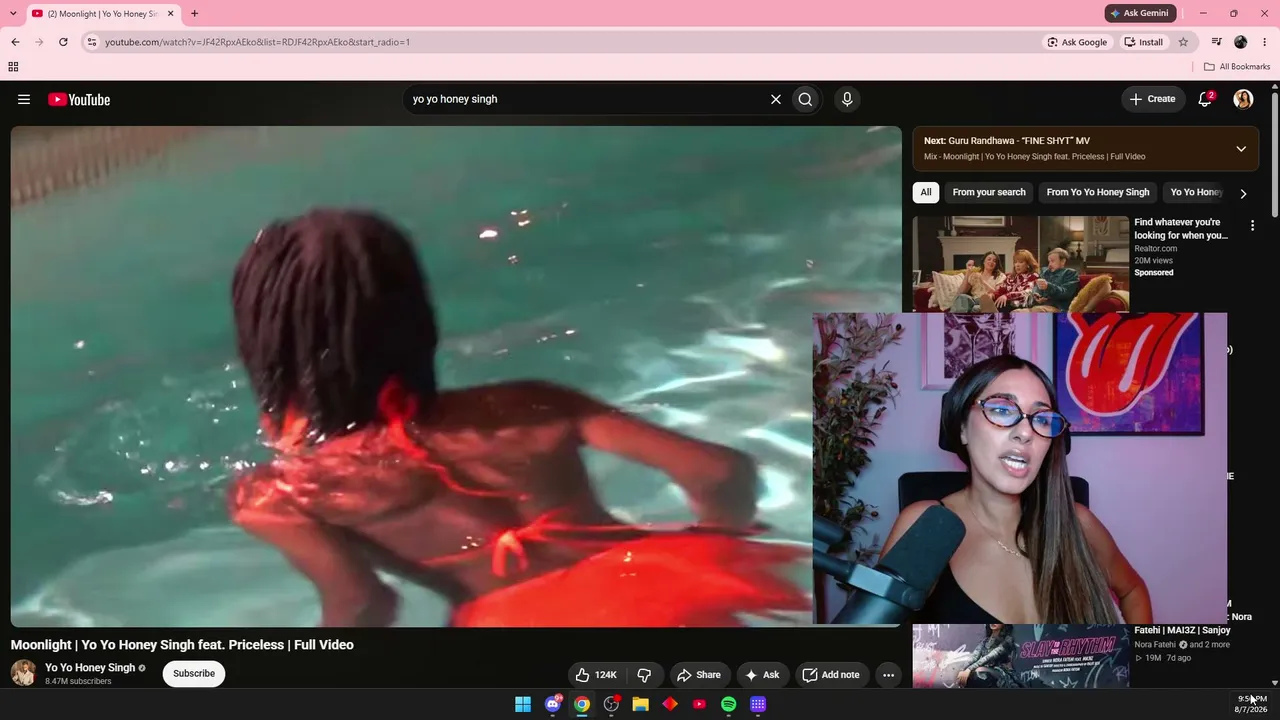Image resolution: width=1280 pixels, height=720 pixels.
Task: Open Discord from the taskbar
Action: (x=553, y=704)
